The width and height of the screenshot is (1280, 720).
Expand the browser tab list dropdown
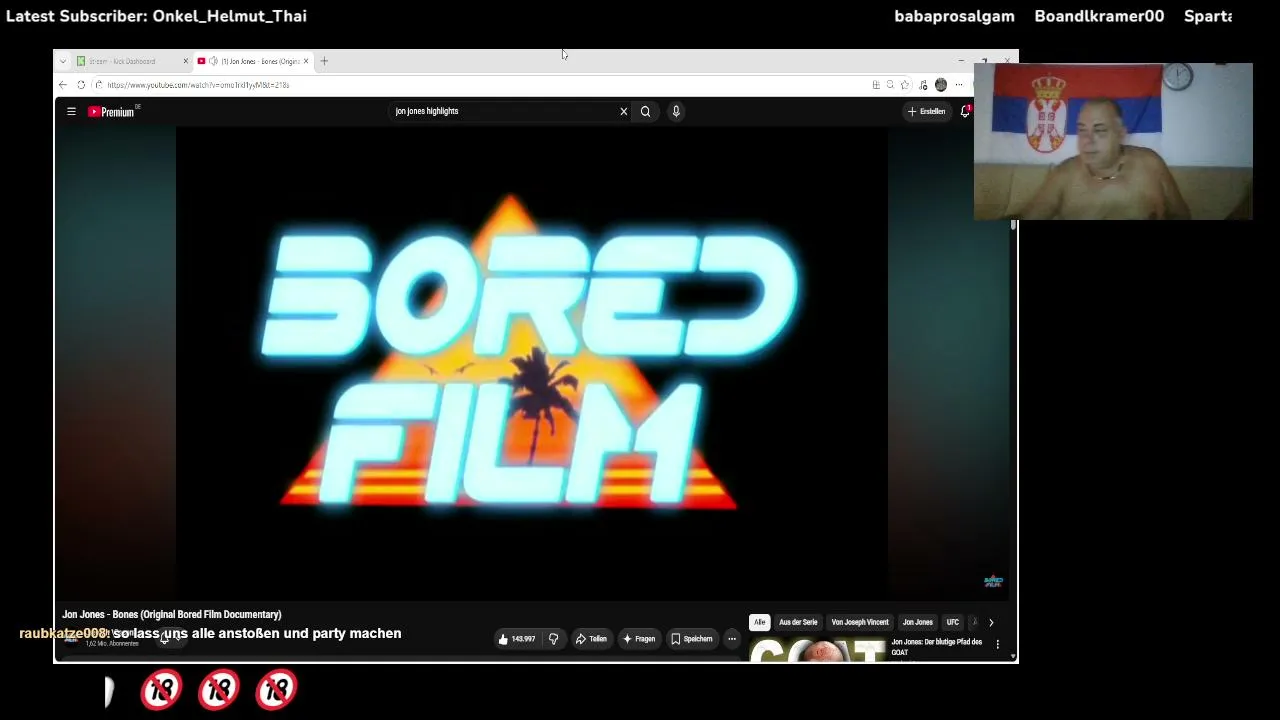pos(63,61)
